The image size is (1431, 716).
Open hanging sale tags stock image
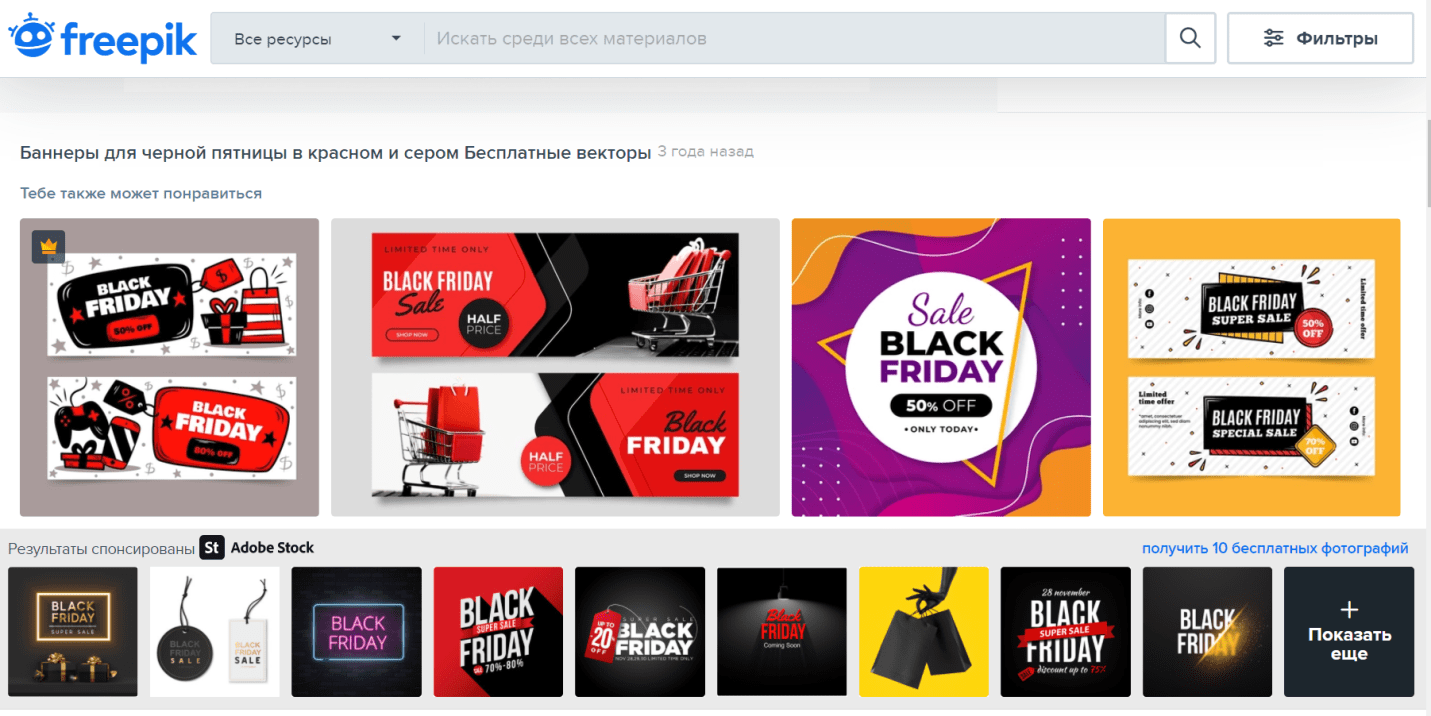(215, 632)
